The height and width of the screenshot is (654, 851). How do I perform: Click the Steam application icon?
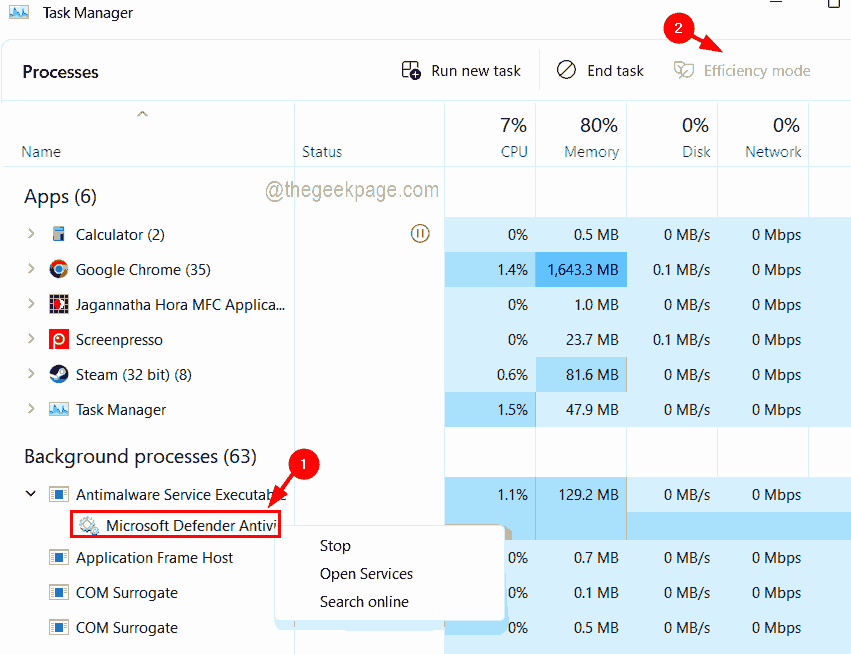(57, 374)
